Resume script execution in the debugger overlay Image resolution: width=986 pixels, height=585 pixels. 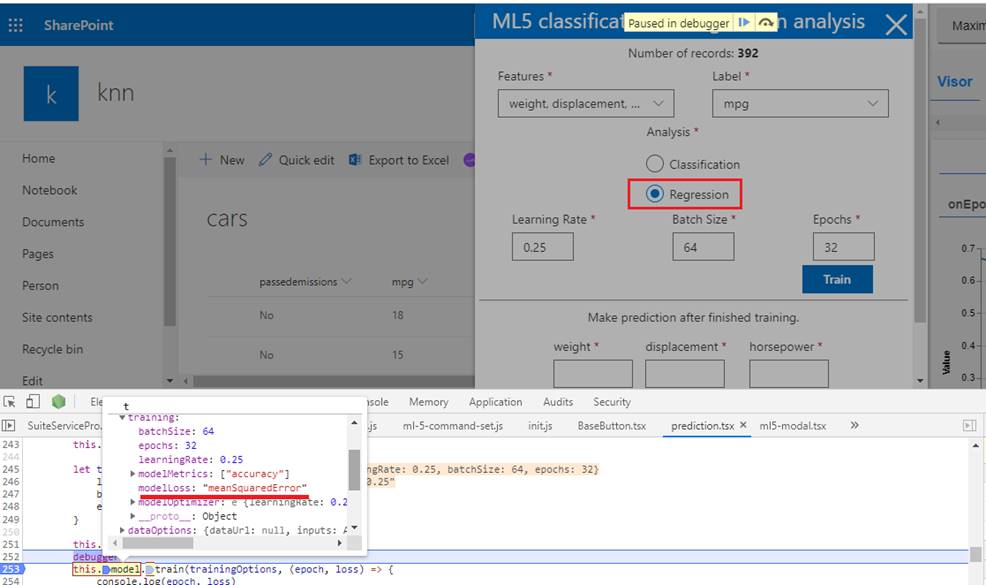[x=744, y=23]
